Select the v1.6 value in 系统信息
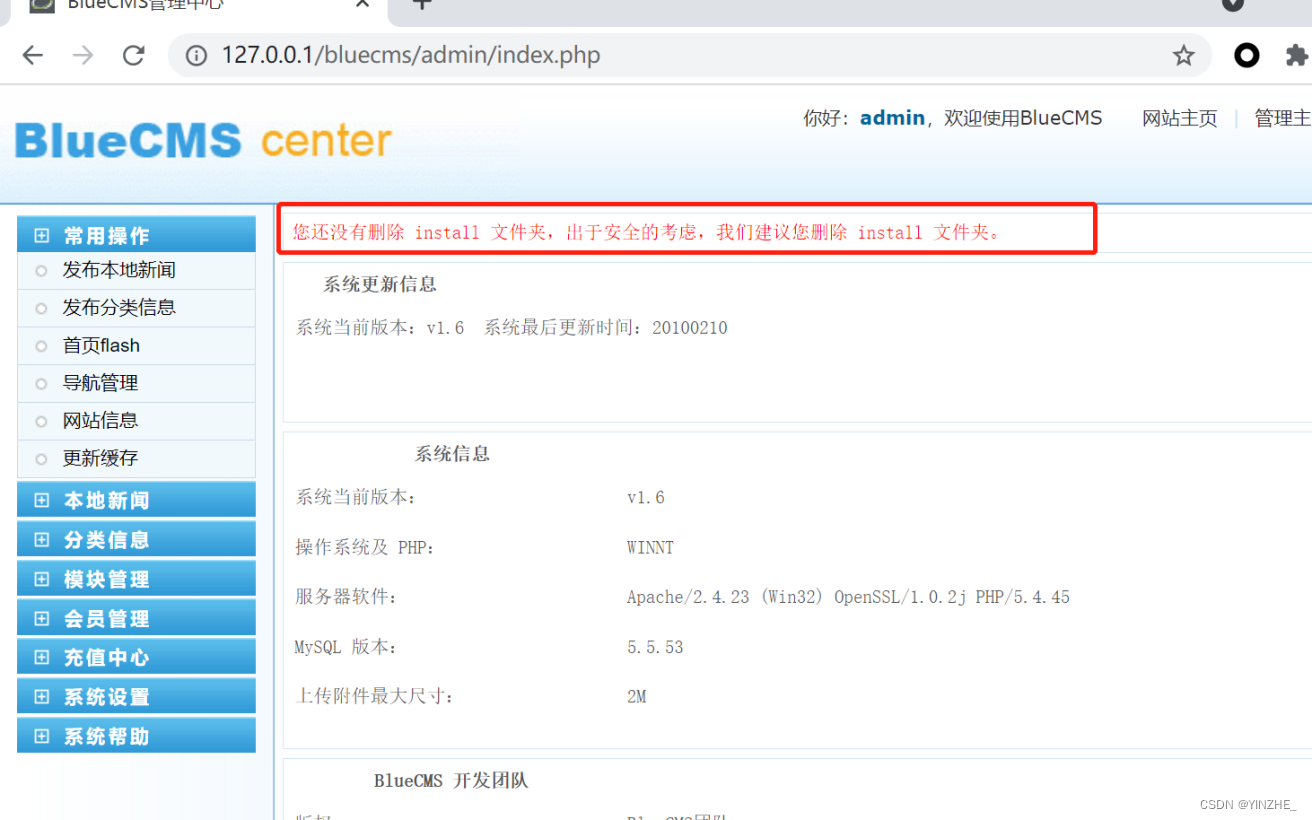 [x=646, y=498]
